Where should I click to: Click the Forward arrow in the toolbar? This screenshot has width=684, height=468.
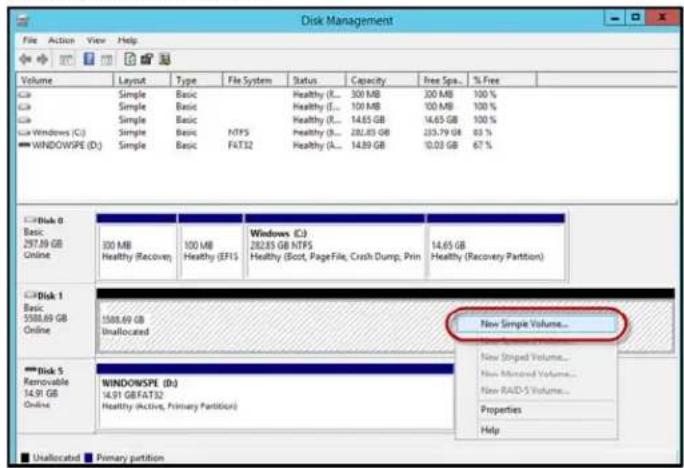pyautogui.click(x=42, y=59)
